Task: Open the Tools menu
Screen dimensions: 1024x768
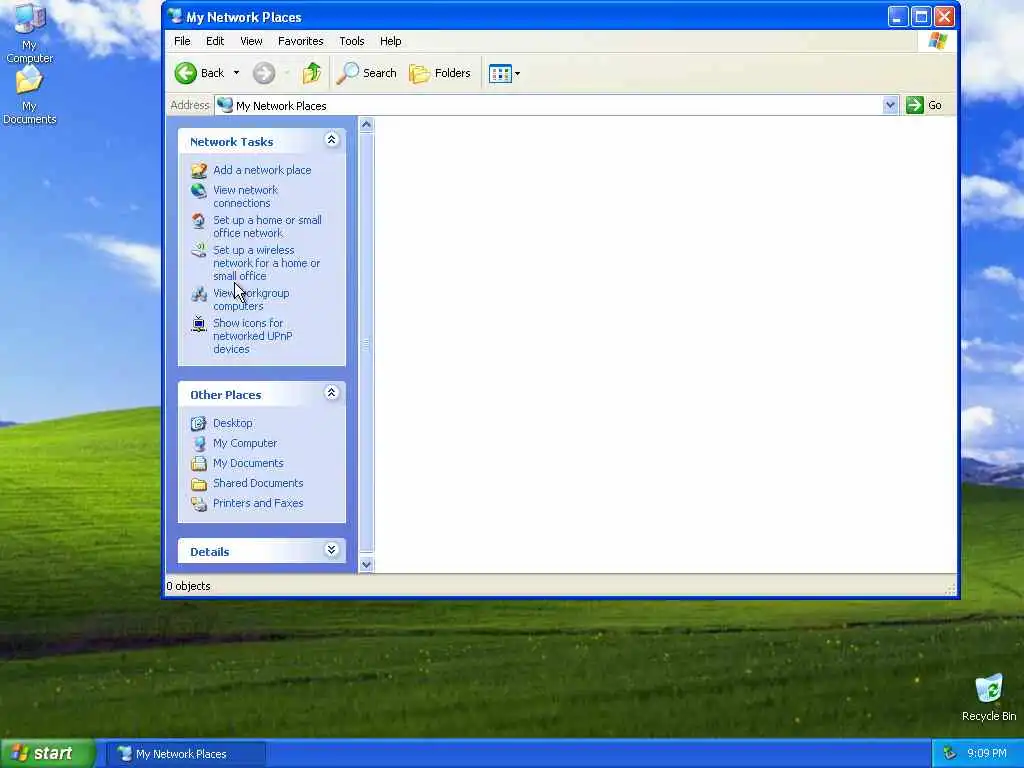Action: (351, 41)
